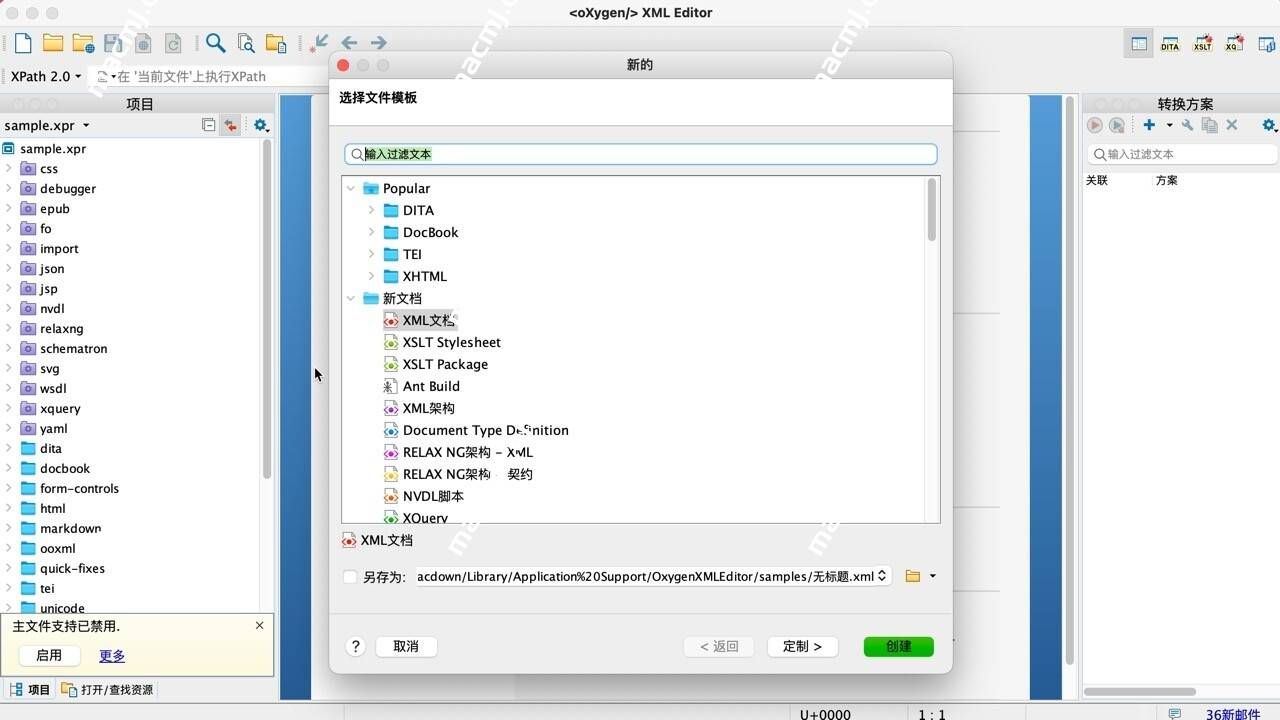1280x720 pixels.
Task: Click the Forward navigation arrow
Action: click(x=378, y=43)
